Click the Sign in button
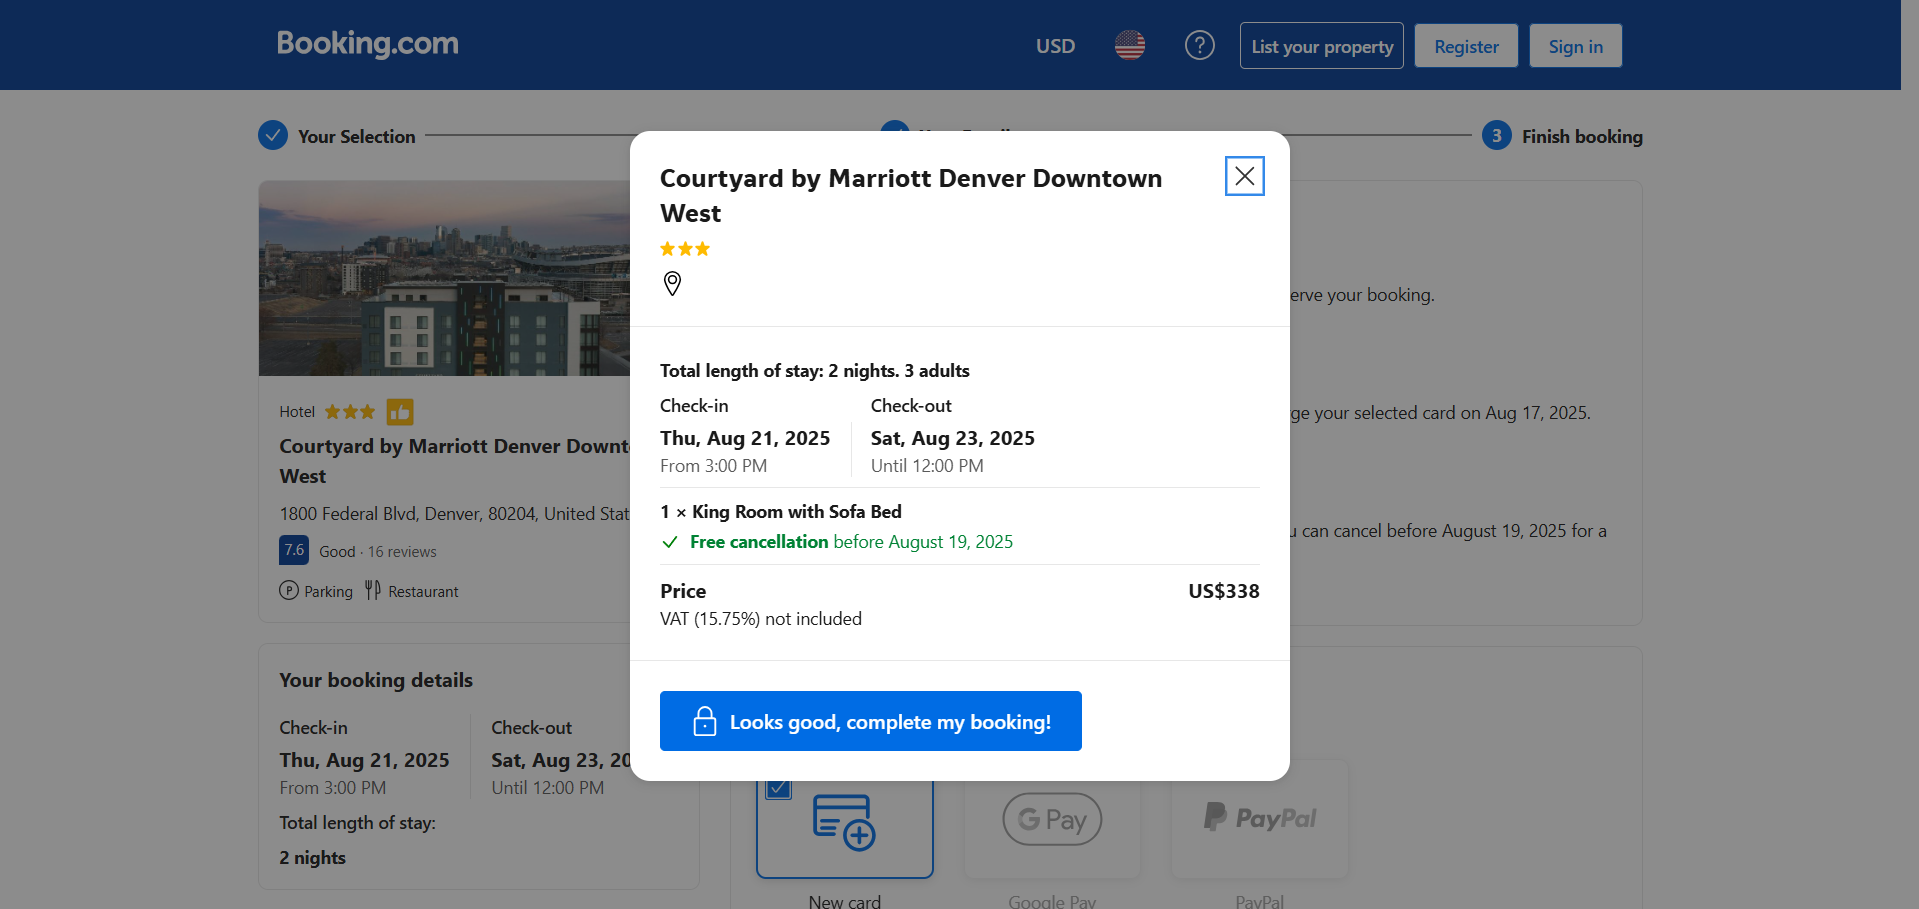Screen dimensions: 1919x909 1575,46
